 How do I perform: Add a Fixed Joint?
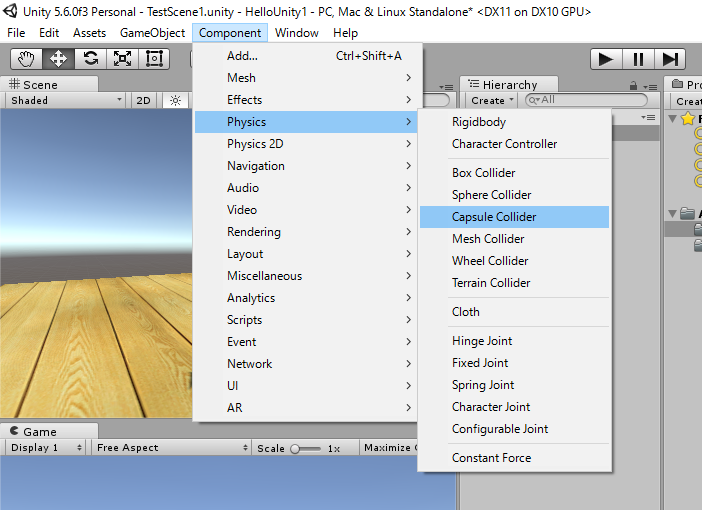(x=514, y=363)
